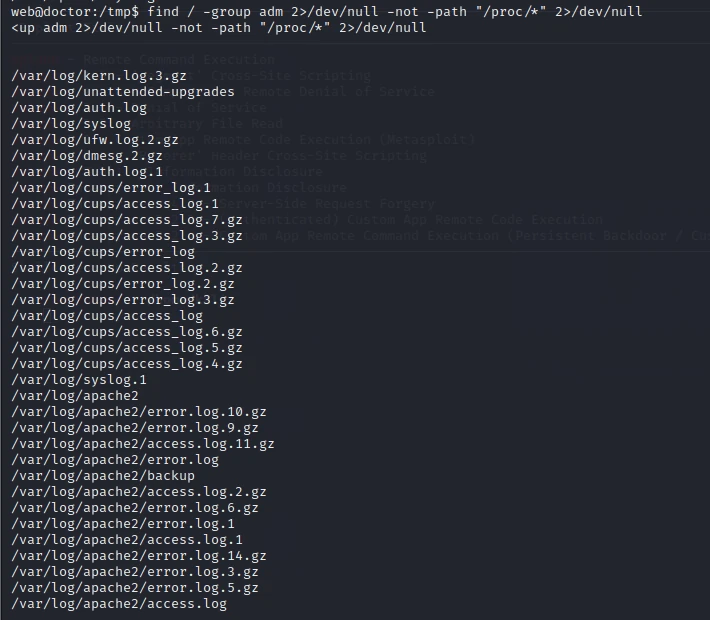Click the /var/log/cups/error_log entry
This screenshot has height=620, width=710.
tap(103, 252)
